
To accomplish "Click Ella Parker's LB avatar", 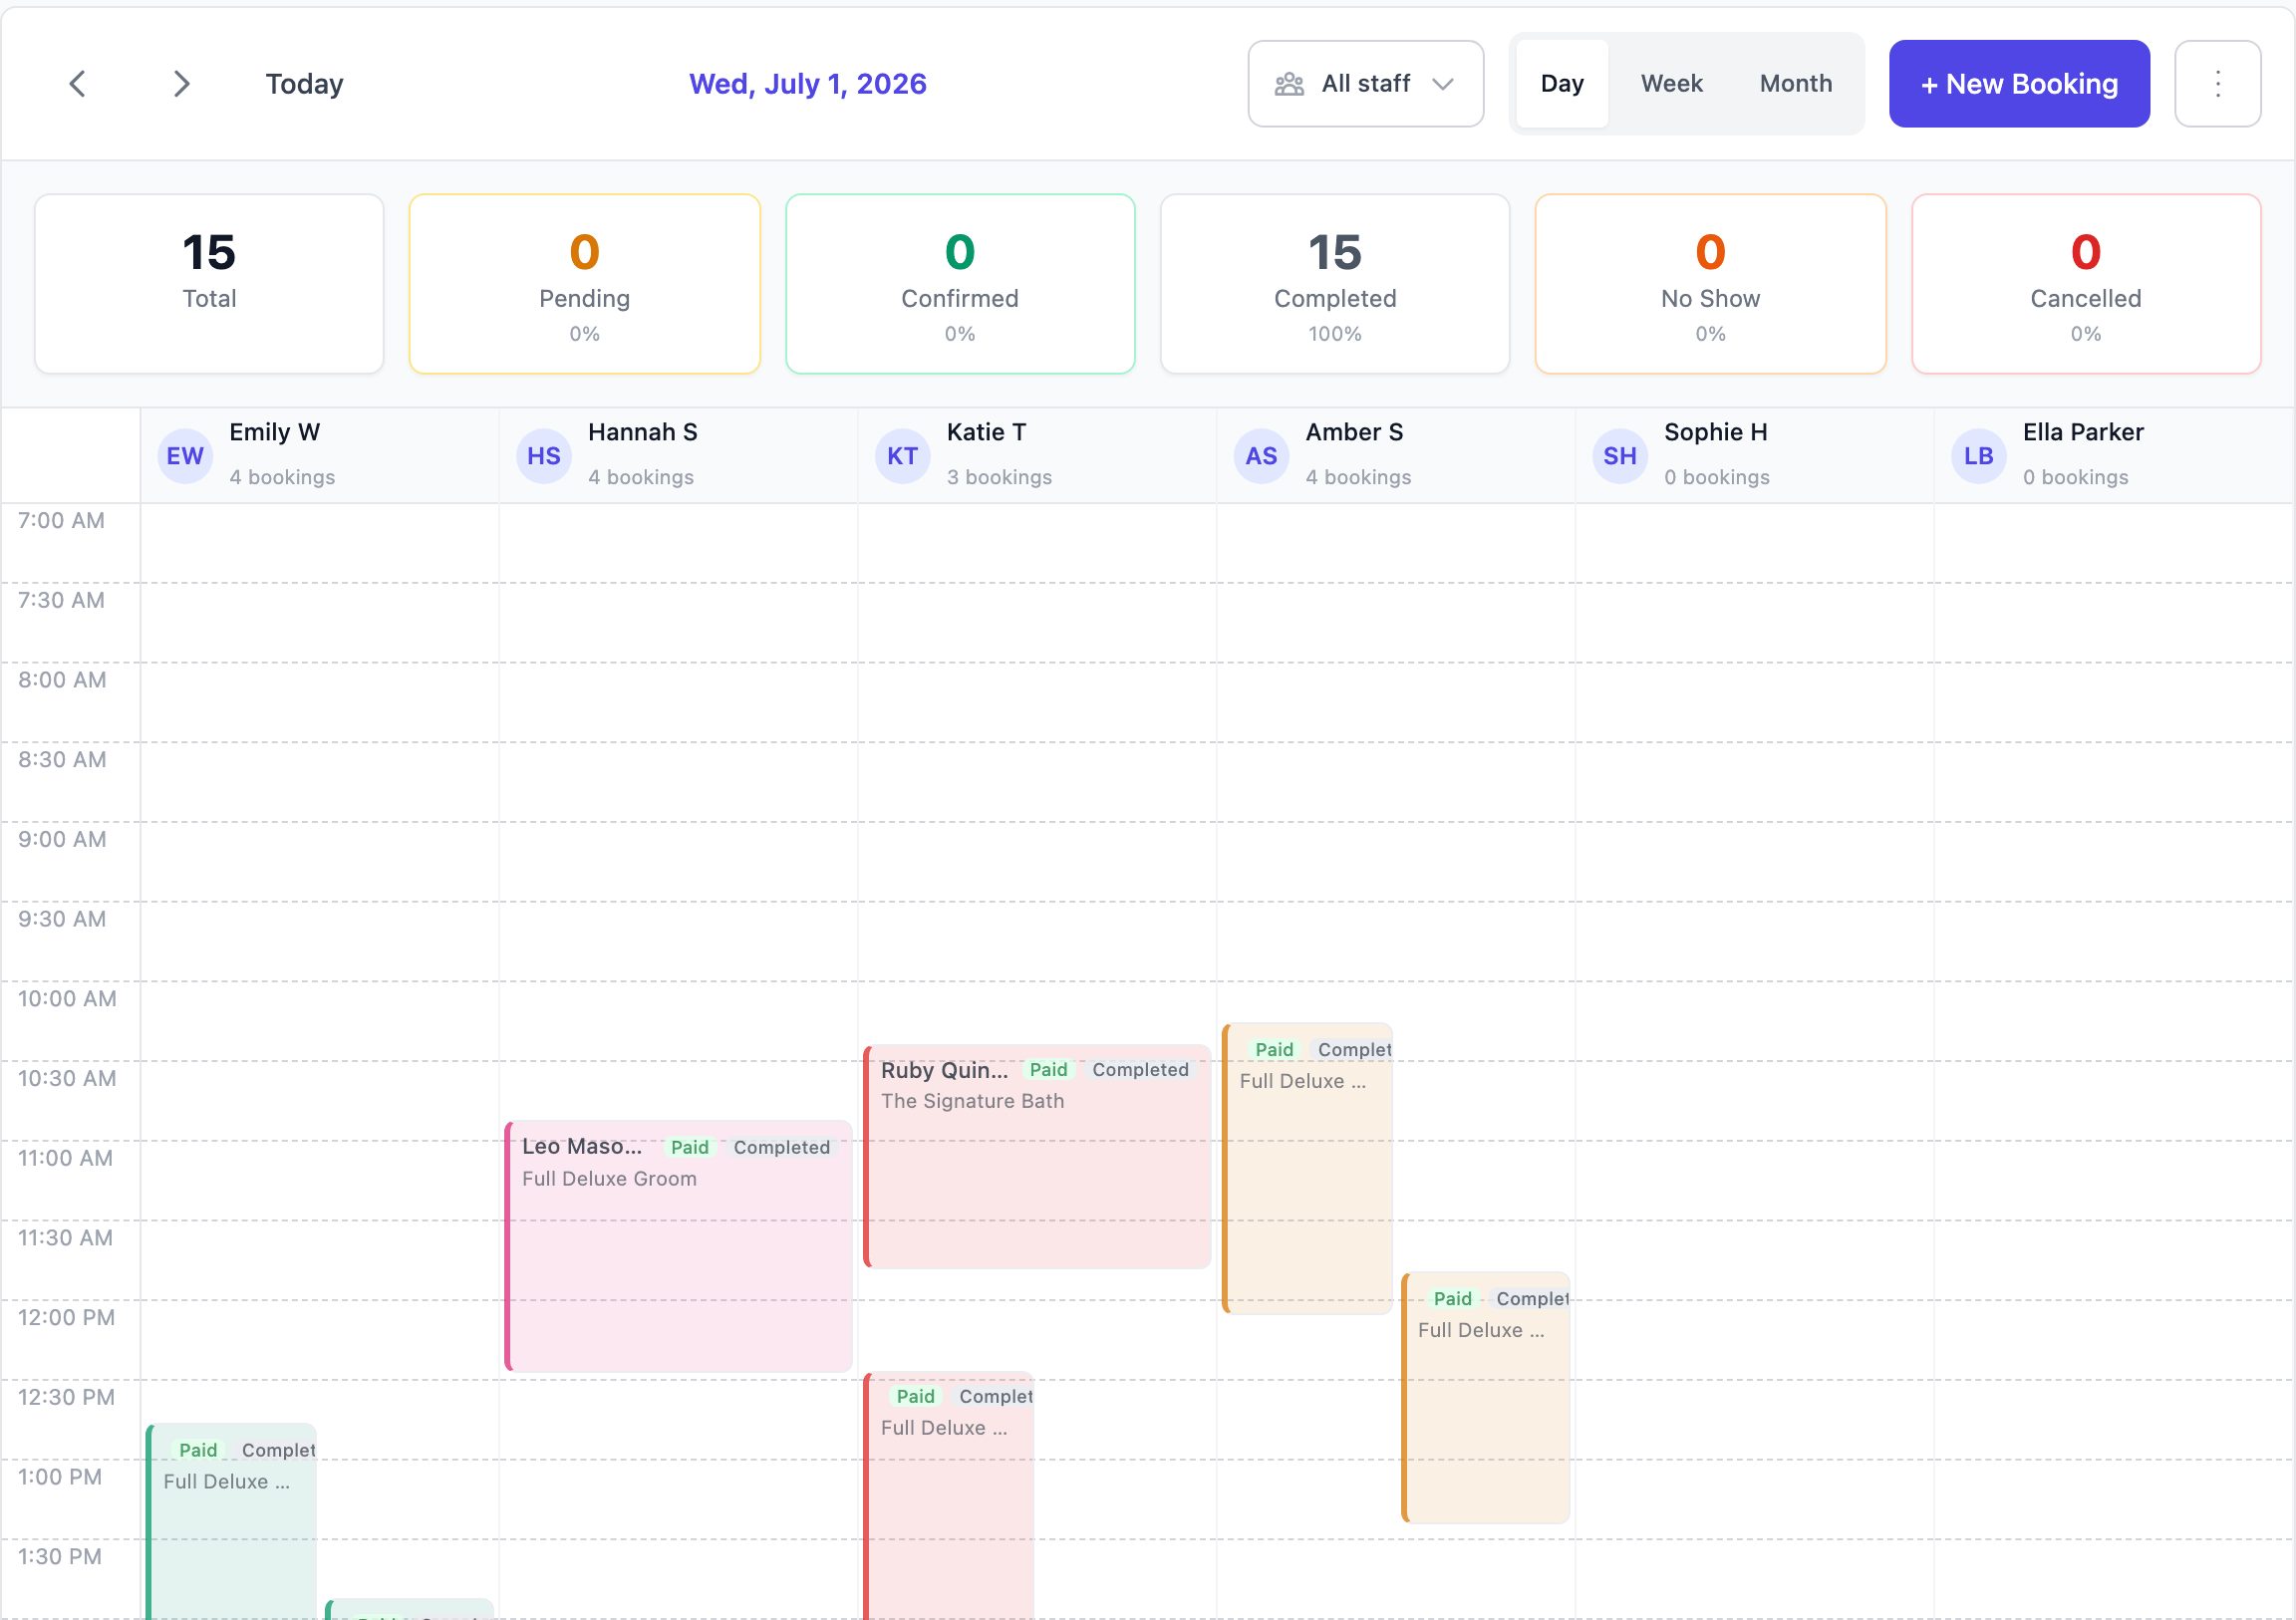I will pos(1978,456).
